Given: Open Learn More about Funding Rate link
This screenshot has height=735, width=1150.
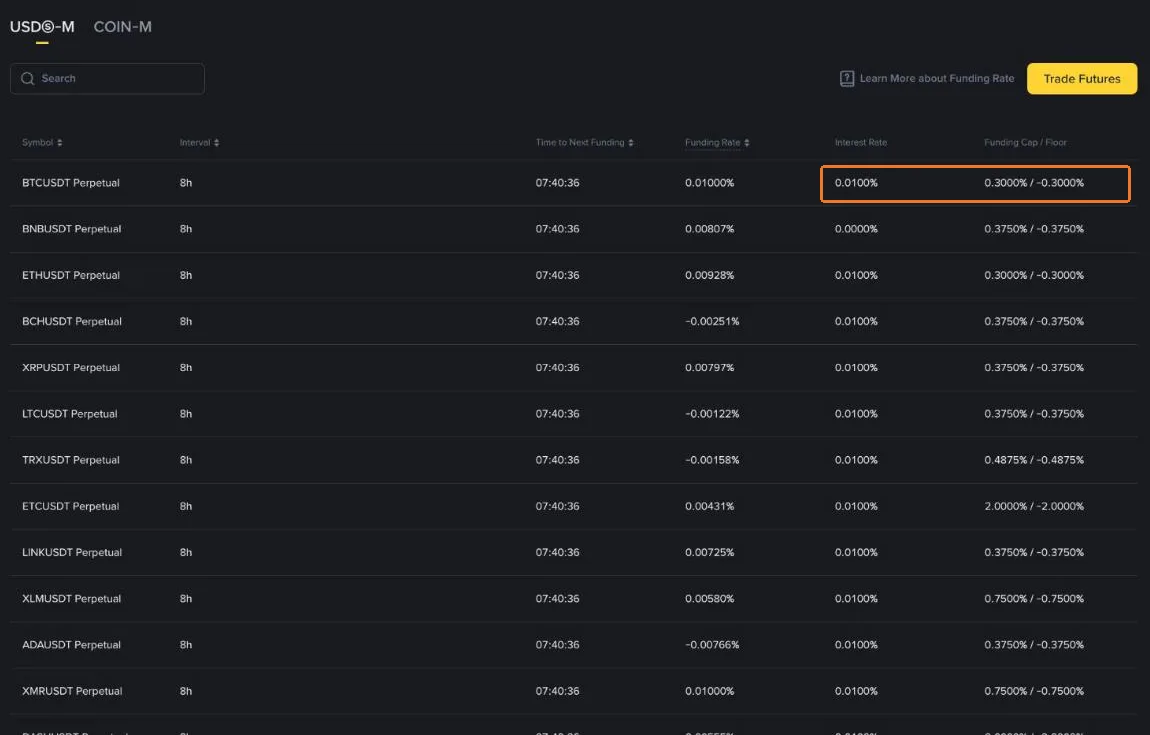Looking at the screenshot, I should [x=937, y=78].
